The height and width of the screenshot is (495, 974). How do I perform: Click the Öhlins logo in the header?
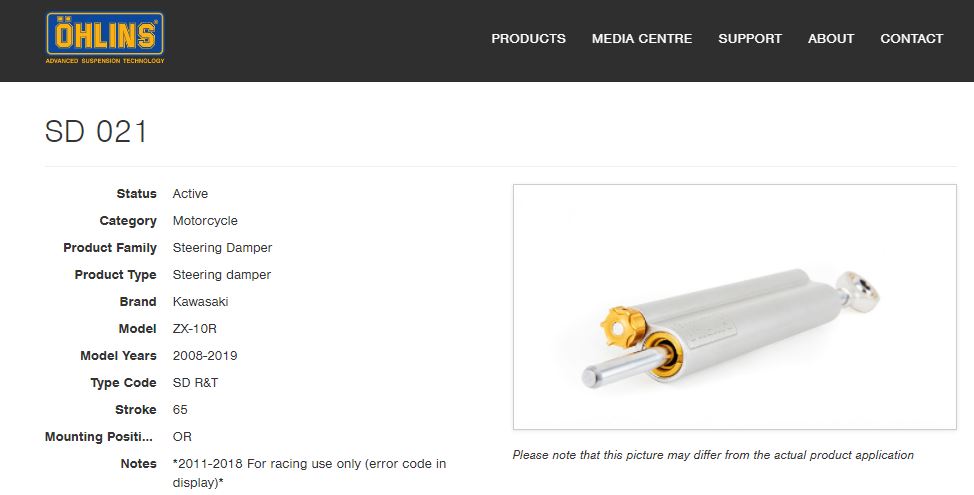coord(104,38)
